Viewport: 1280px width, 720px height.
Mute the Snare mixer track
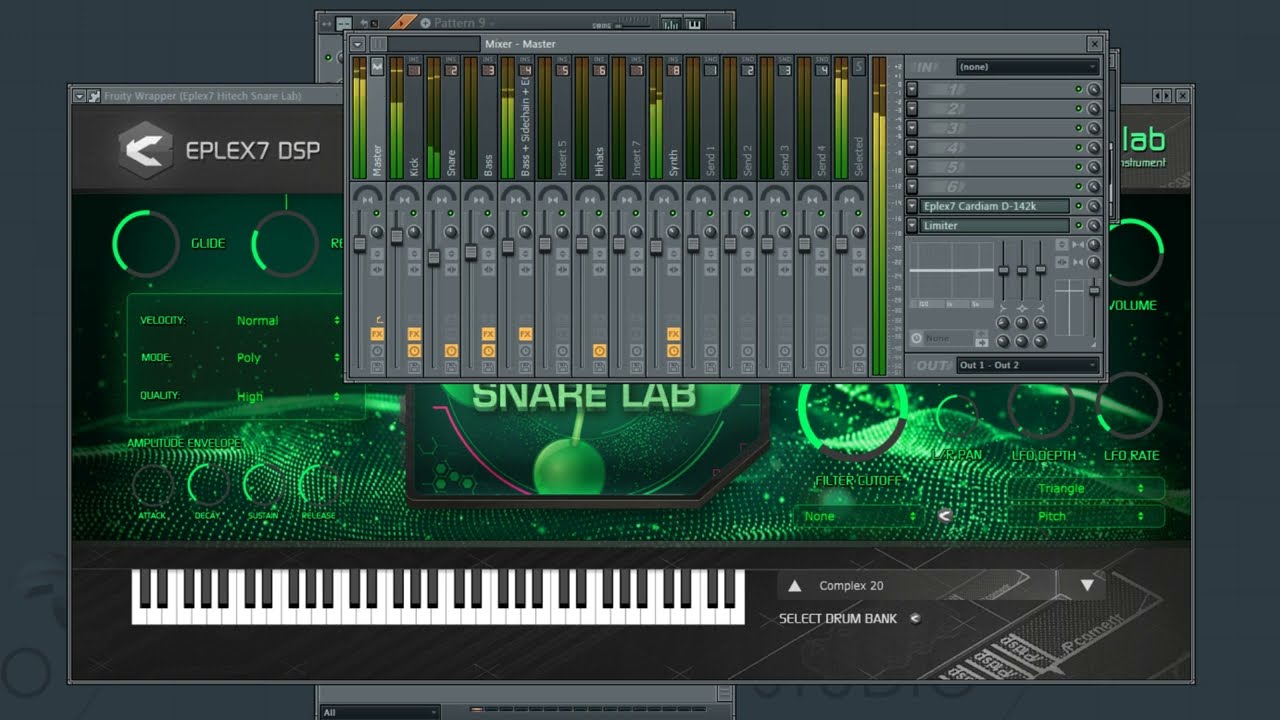(x=451, y=213)
